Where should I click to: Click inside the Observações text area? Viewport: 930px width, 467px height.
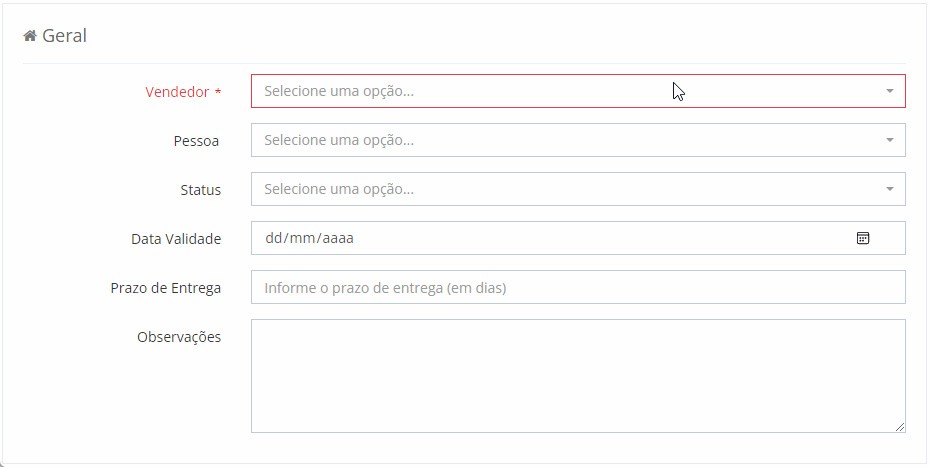[578, 375]
